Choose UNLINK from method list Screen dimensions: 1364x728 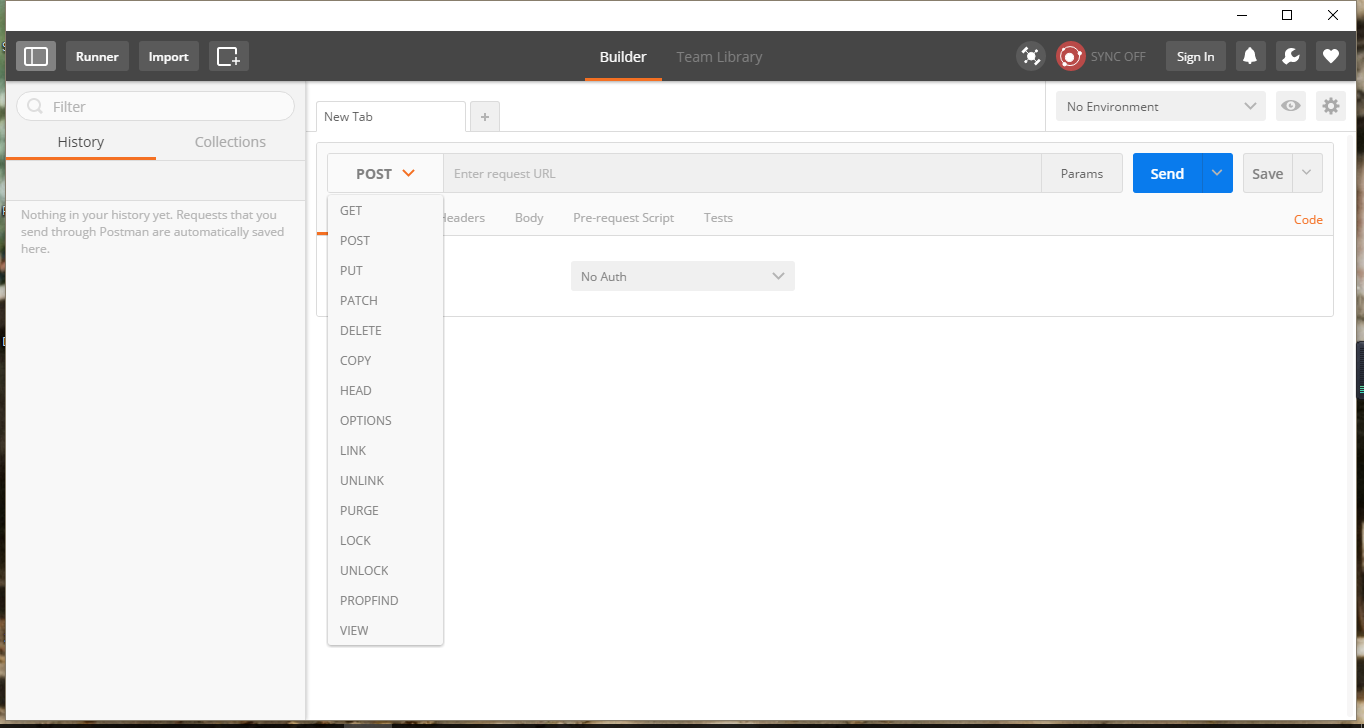pos(385,481)
